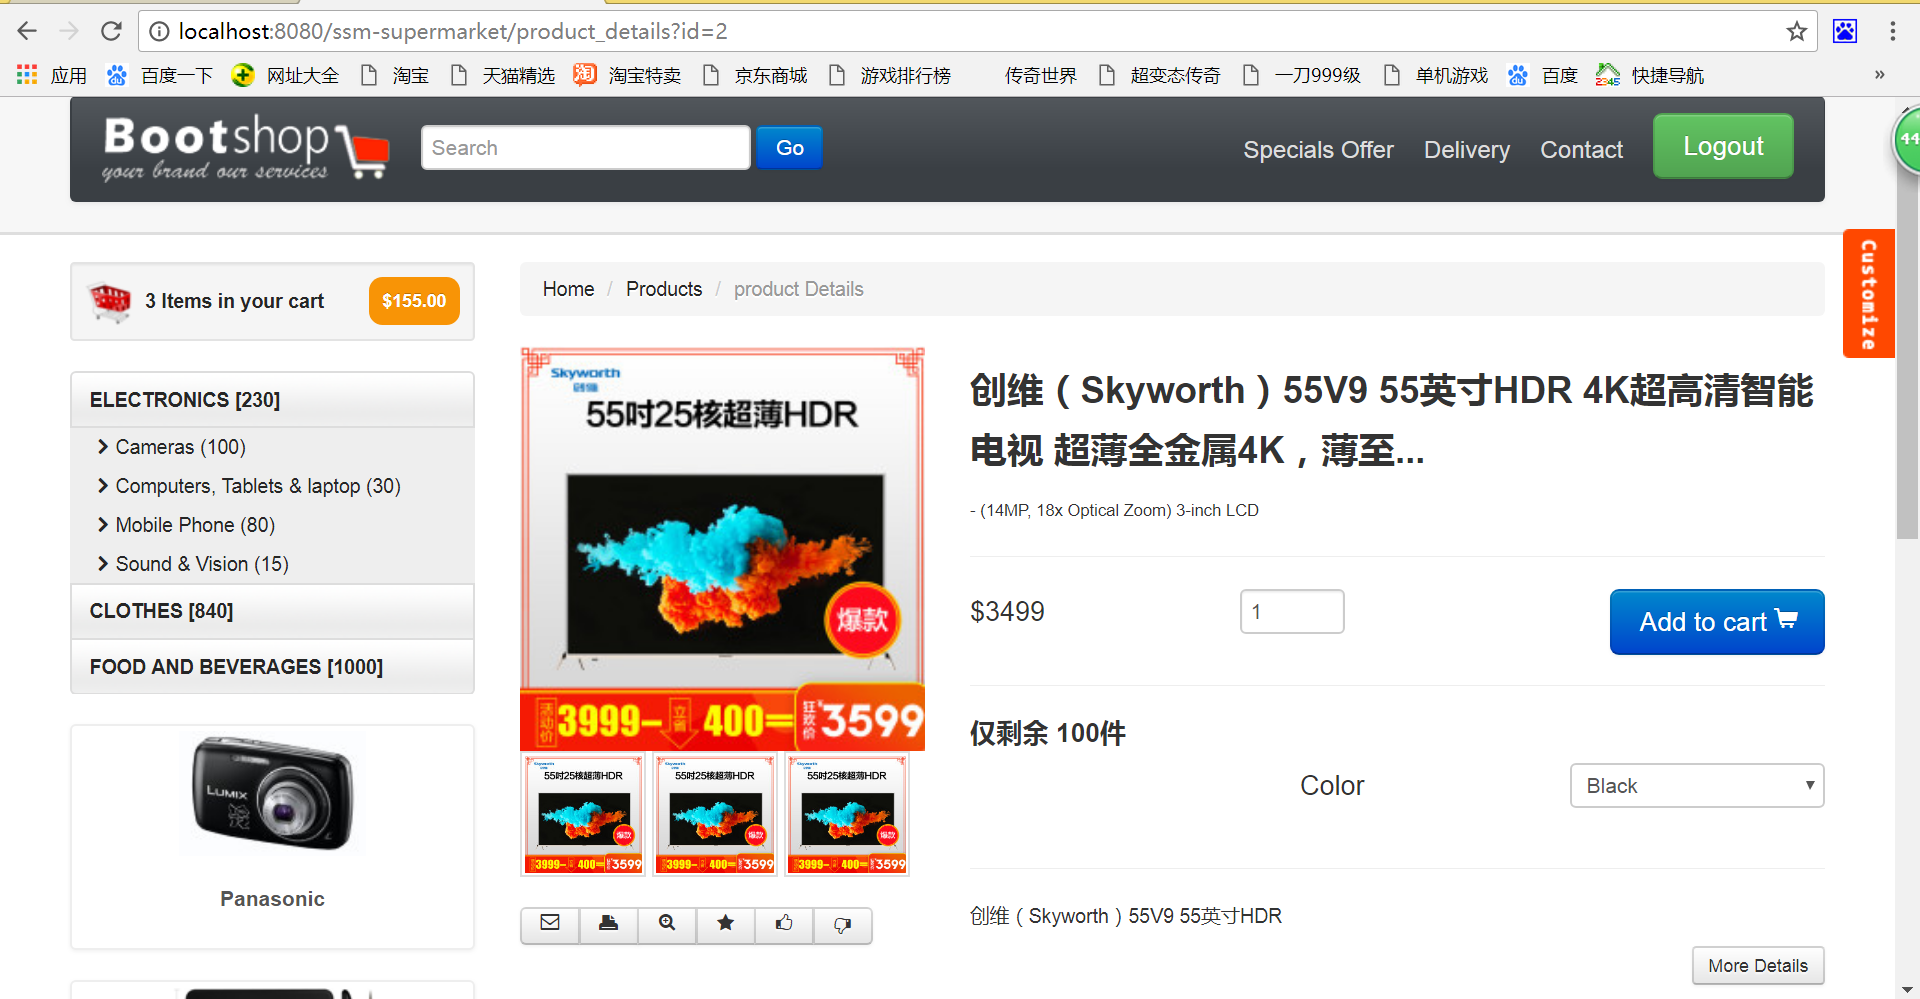
Task: Click the thumbs-up icon button
Action: pyautogui.click(x=784, y=924)
